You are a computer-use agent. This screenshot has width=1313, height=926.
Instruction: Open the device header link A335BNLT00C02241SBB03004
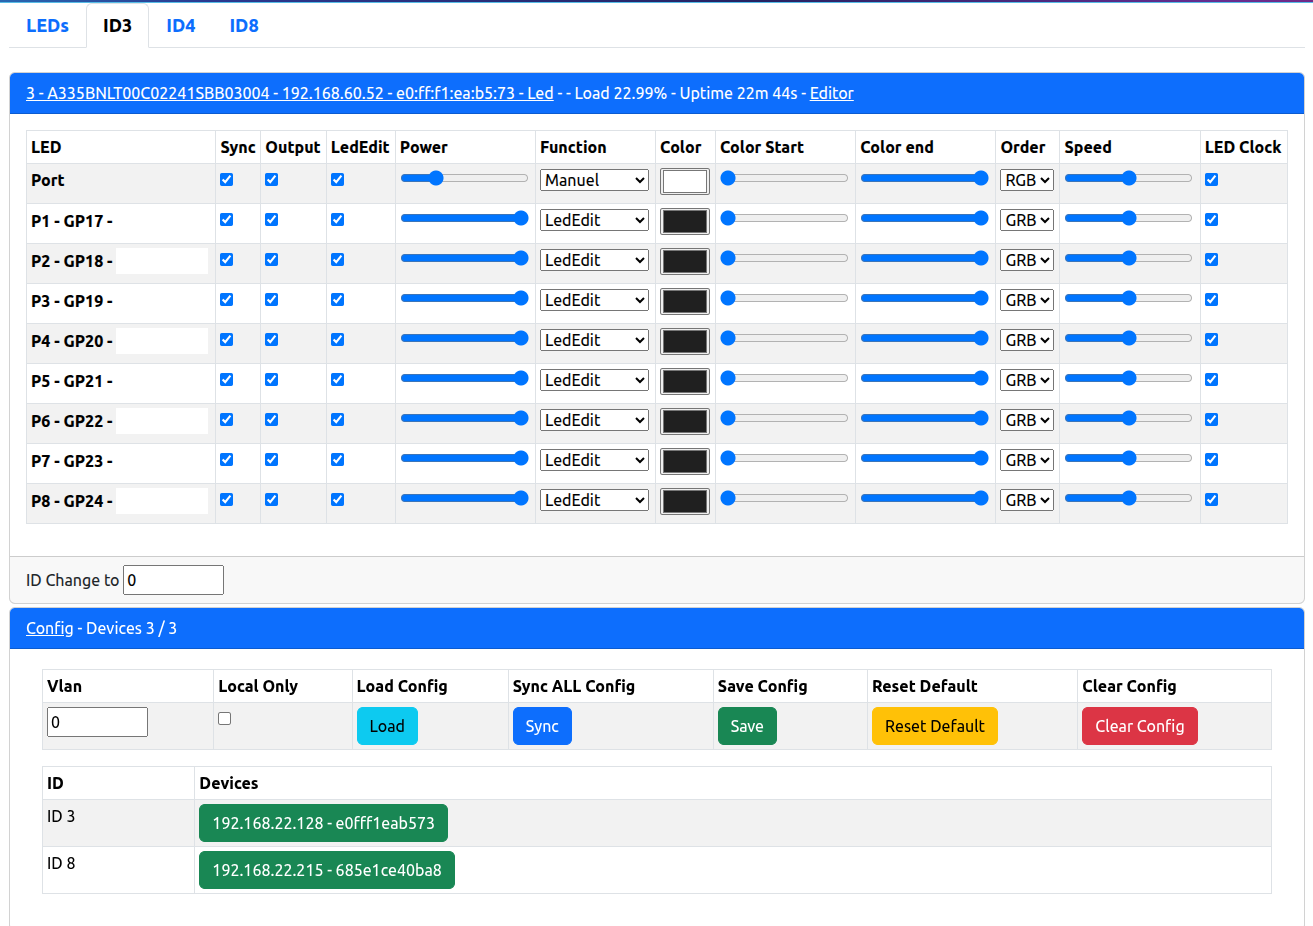coord(290,93)
